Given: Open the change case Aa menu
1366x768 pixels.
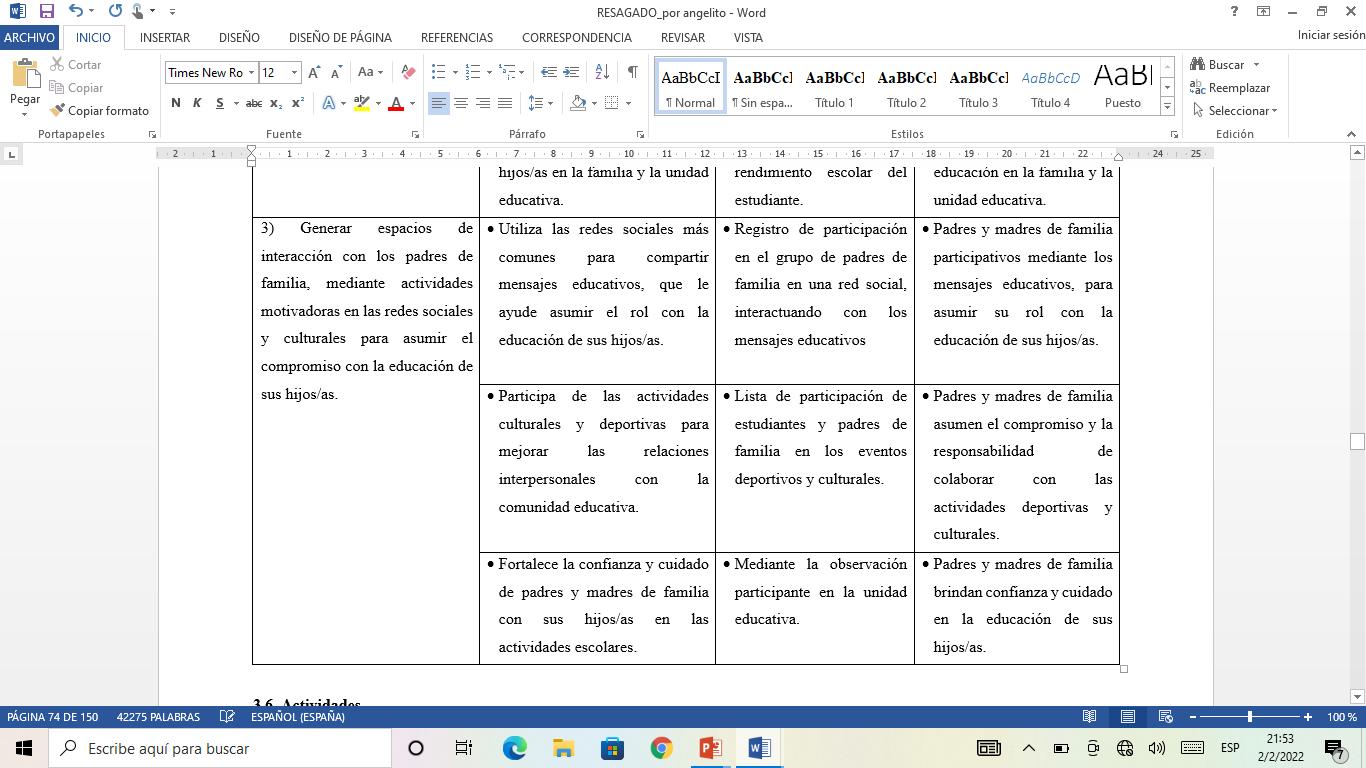Looking at the screenshot, I should (x=370, y=72).
